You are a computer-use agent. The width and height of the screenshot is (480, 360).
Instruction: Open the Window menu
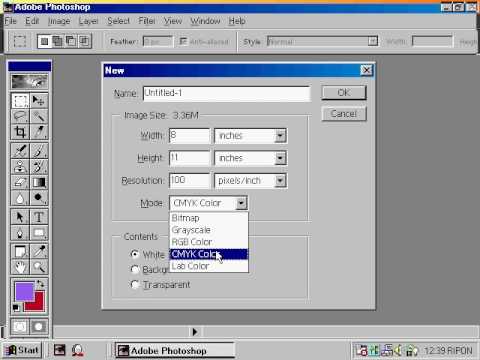(x=205, y=21)
